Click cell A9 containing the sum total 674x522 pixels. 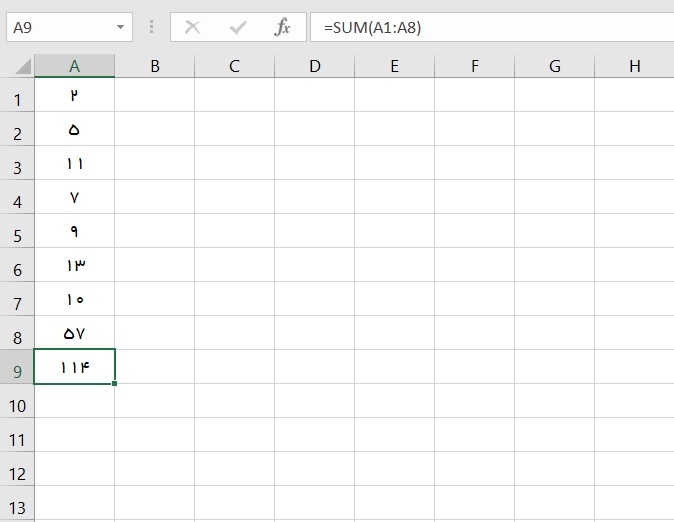click(x=74, y=367)
